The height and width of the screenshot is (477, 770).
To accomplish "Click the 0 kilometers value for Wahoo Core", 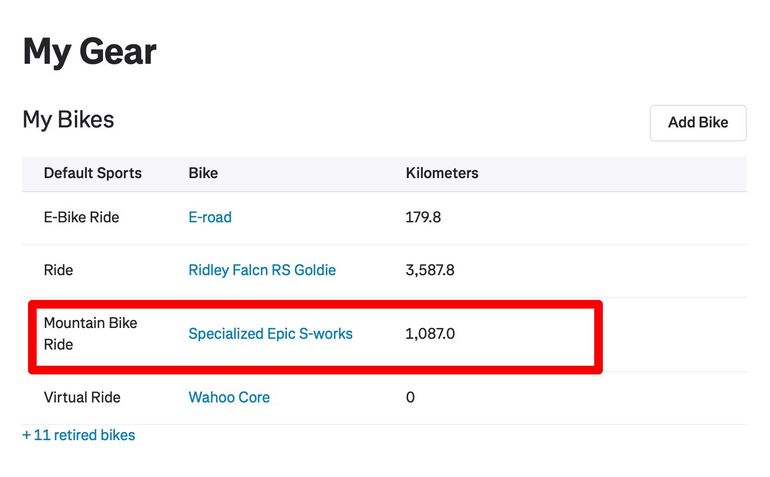I will point(410,397).
